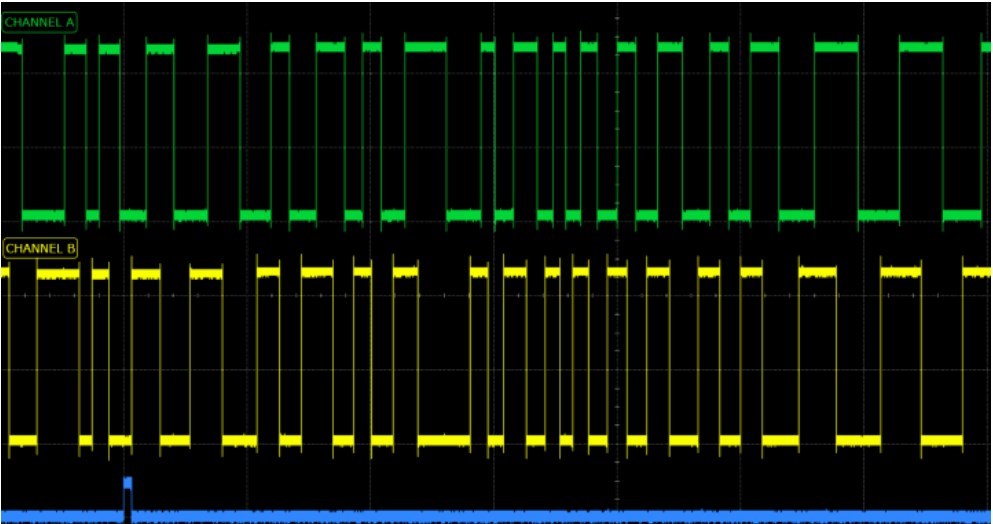Click the yellow low segment above the blue spike
The image size is (993, 524).
click(x=120, y=440)
